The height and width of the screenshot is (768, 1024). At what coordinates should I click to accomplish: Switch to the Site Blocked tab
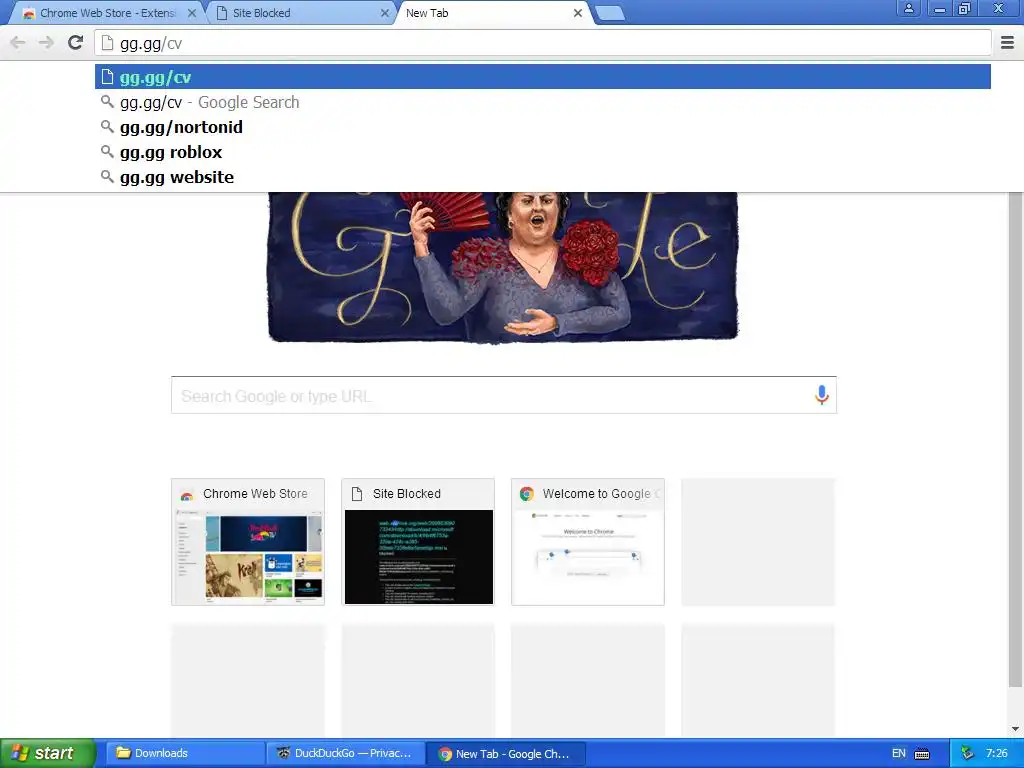pyautogui.click(x=300, y=13)
